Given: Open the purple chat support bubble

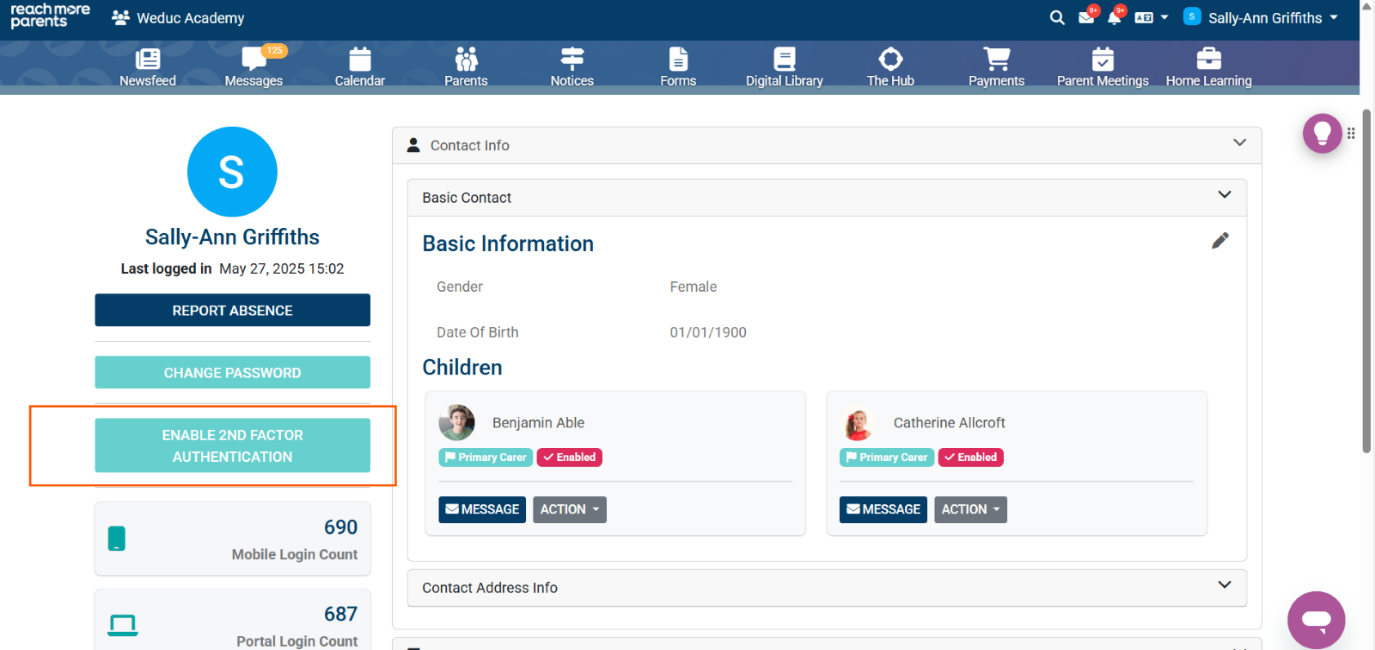Looking at the screenshot, I should click(x=1316, y=620).
